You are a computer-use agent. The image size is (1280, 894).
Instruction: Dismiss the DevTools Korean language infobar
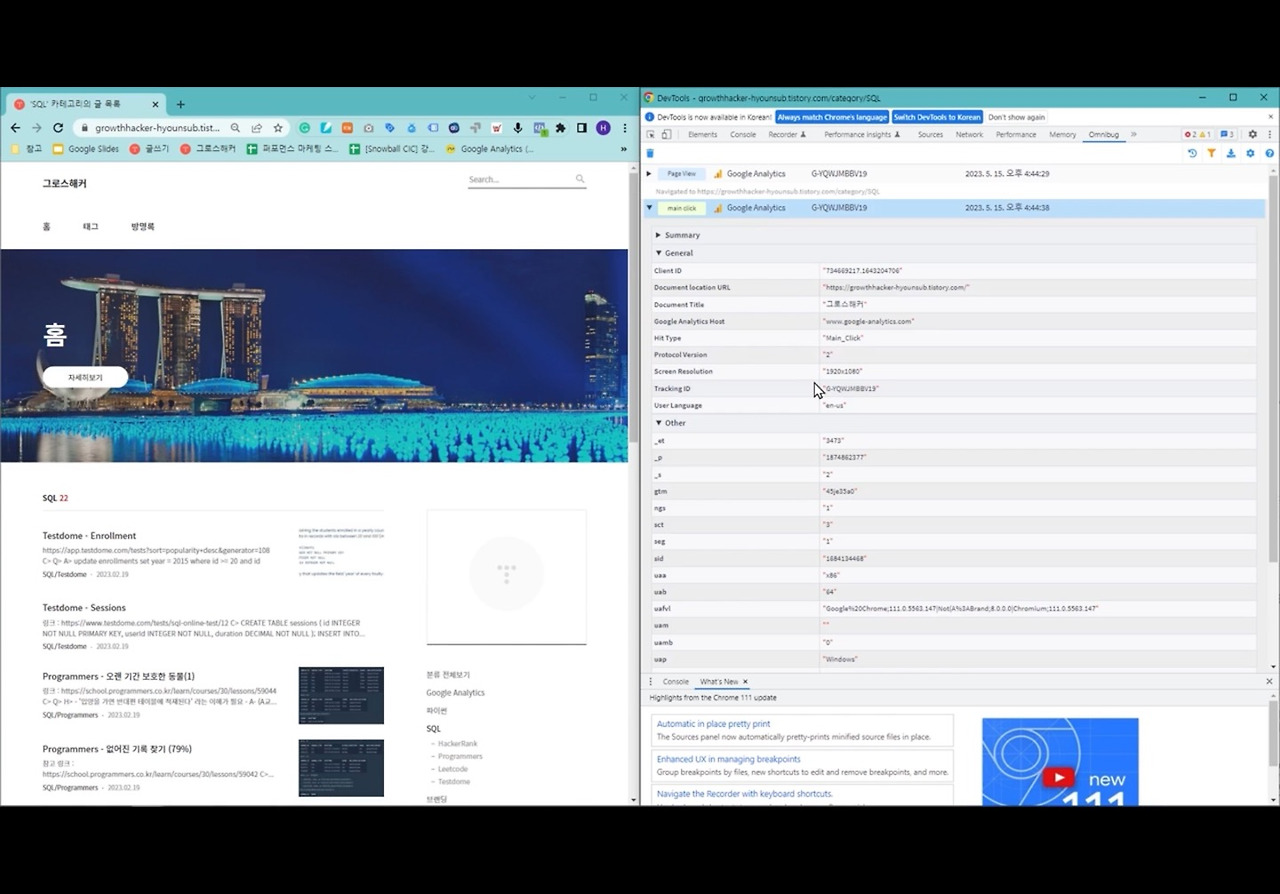pyautogui.click(x=1271, y=117)
